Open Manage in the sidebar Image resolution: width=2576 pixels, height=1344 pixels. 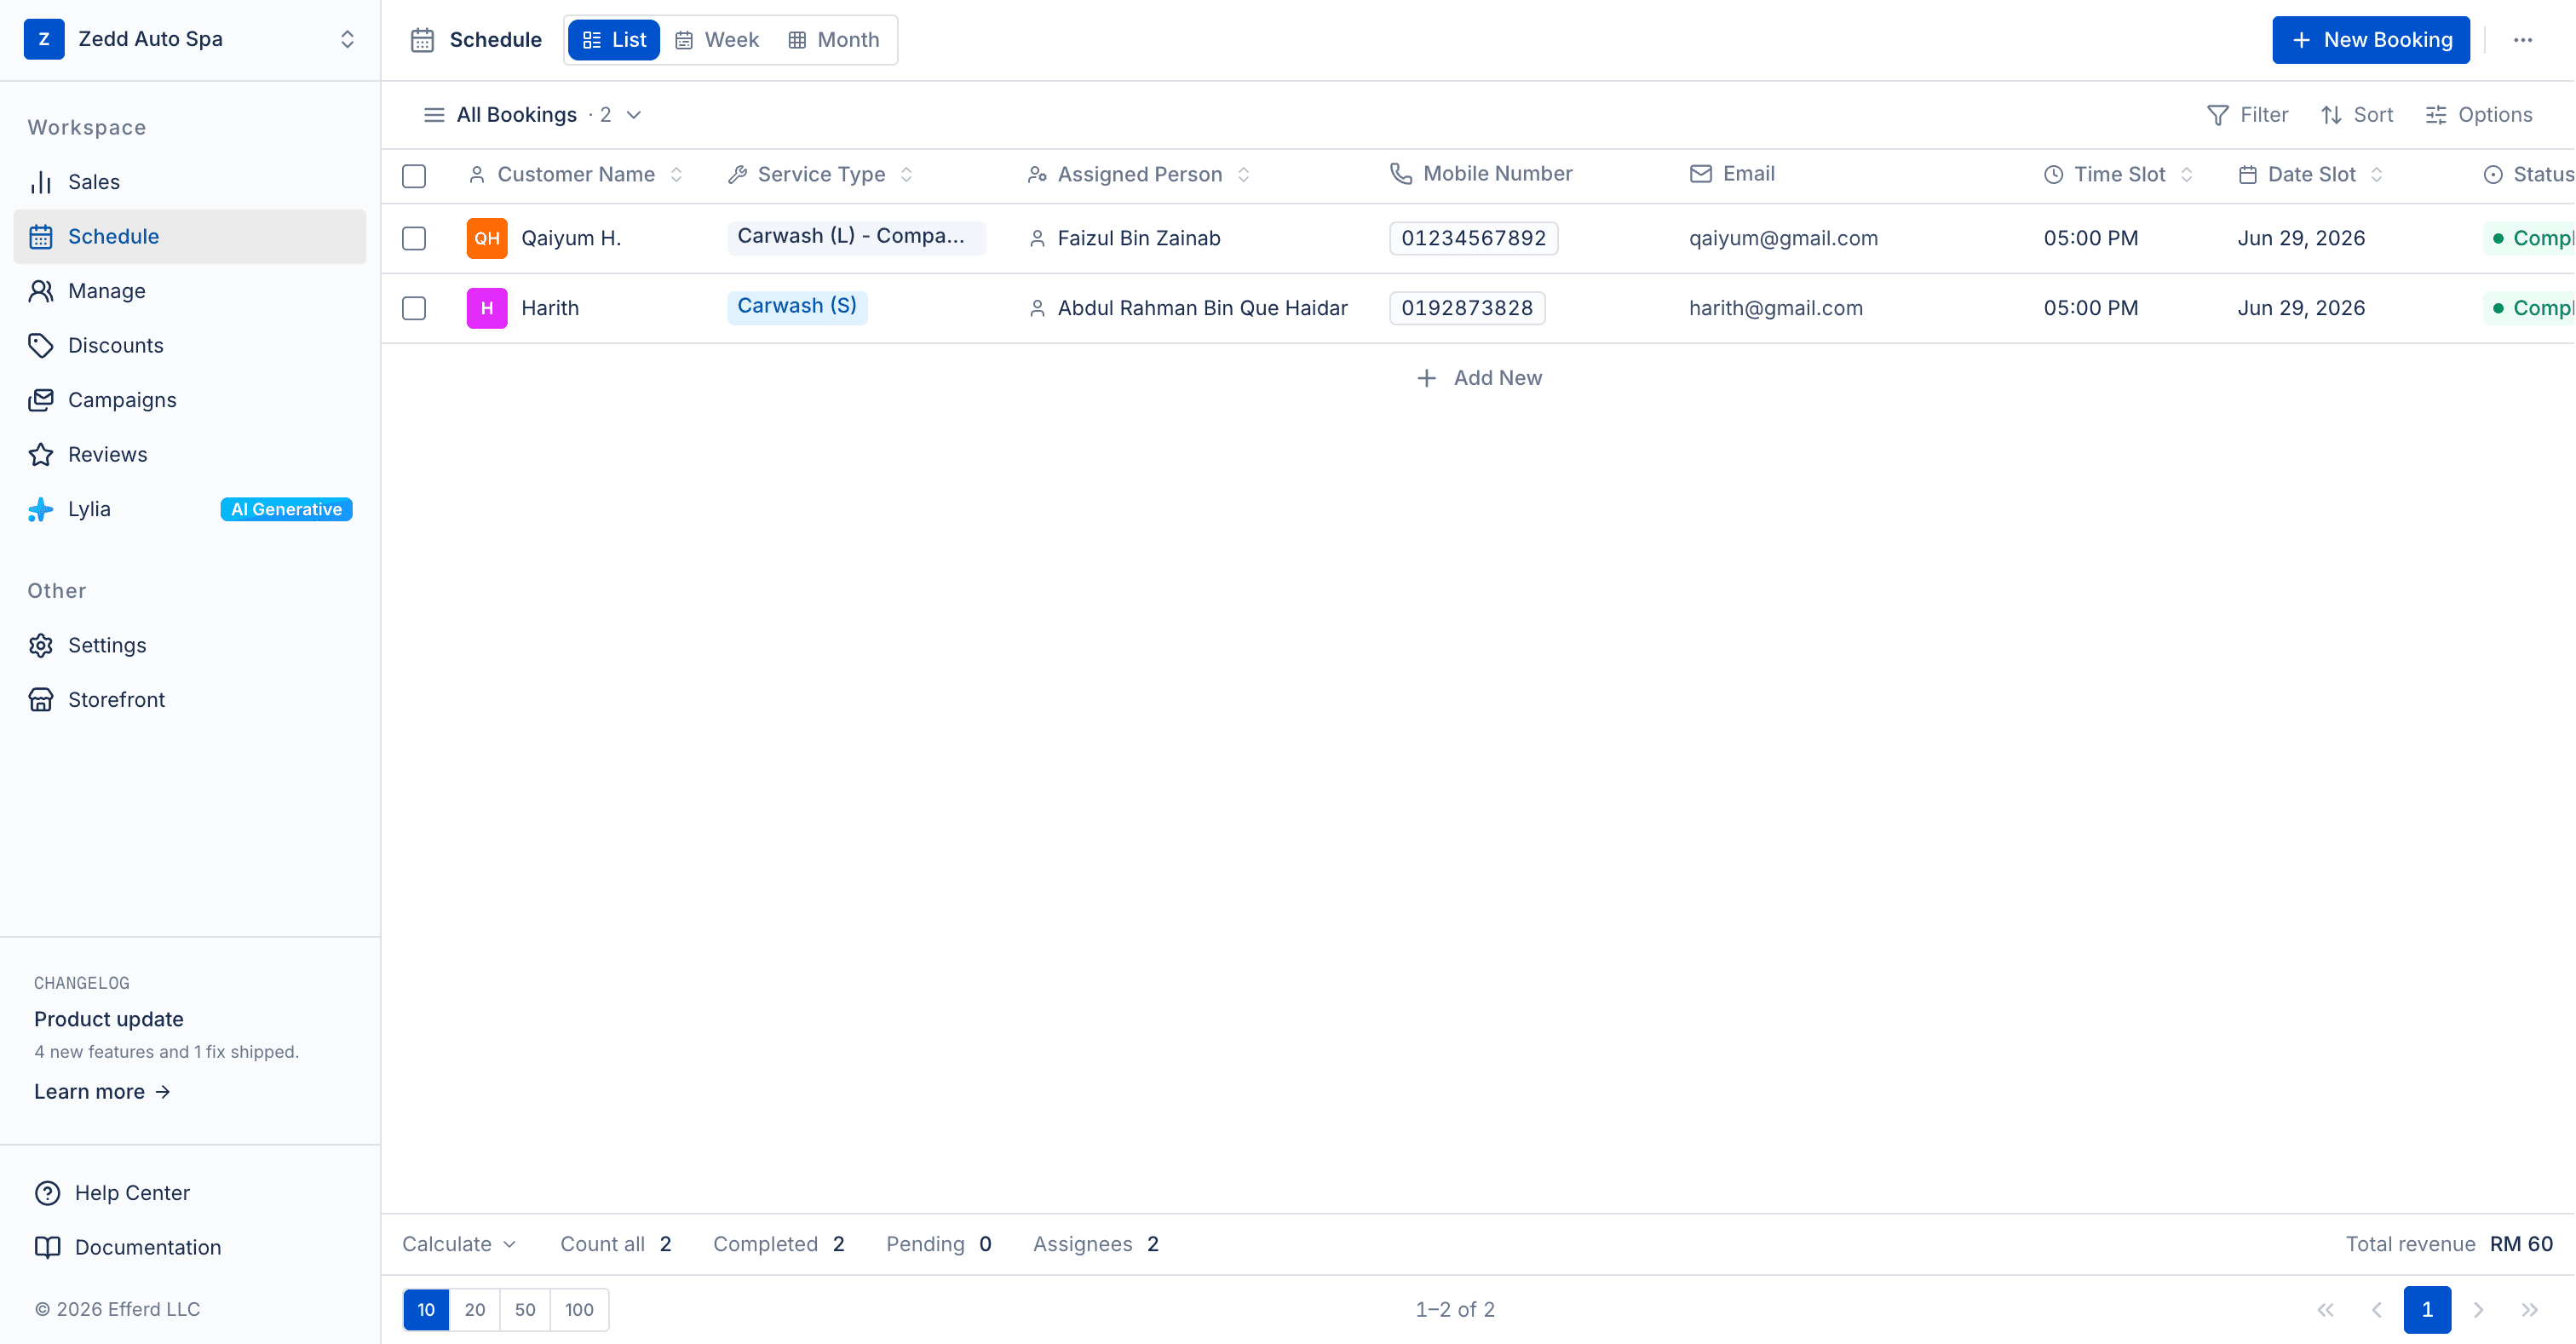(190, 291)
